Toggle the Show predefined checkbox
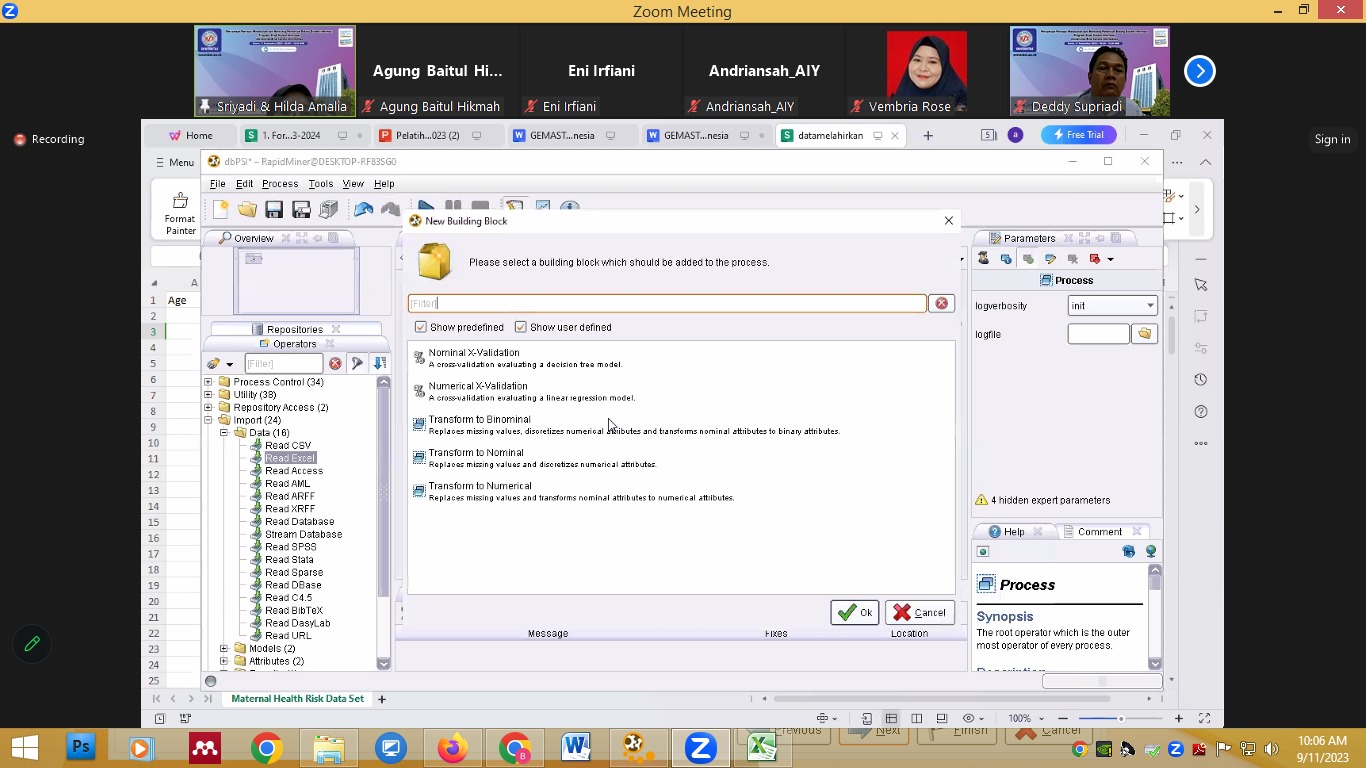Viewport: 1366px width, 768px height. [421, 327]
